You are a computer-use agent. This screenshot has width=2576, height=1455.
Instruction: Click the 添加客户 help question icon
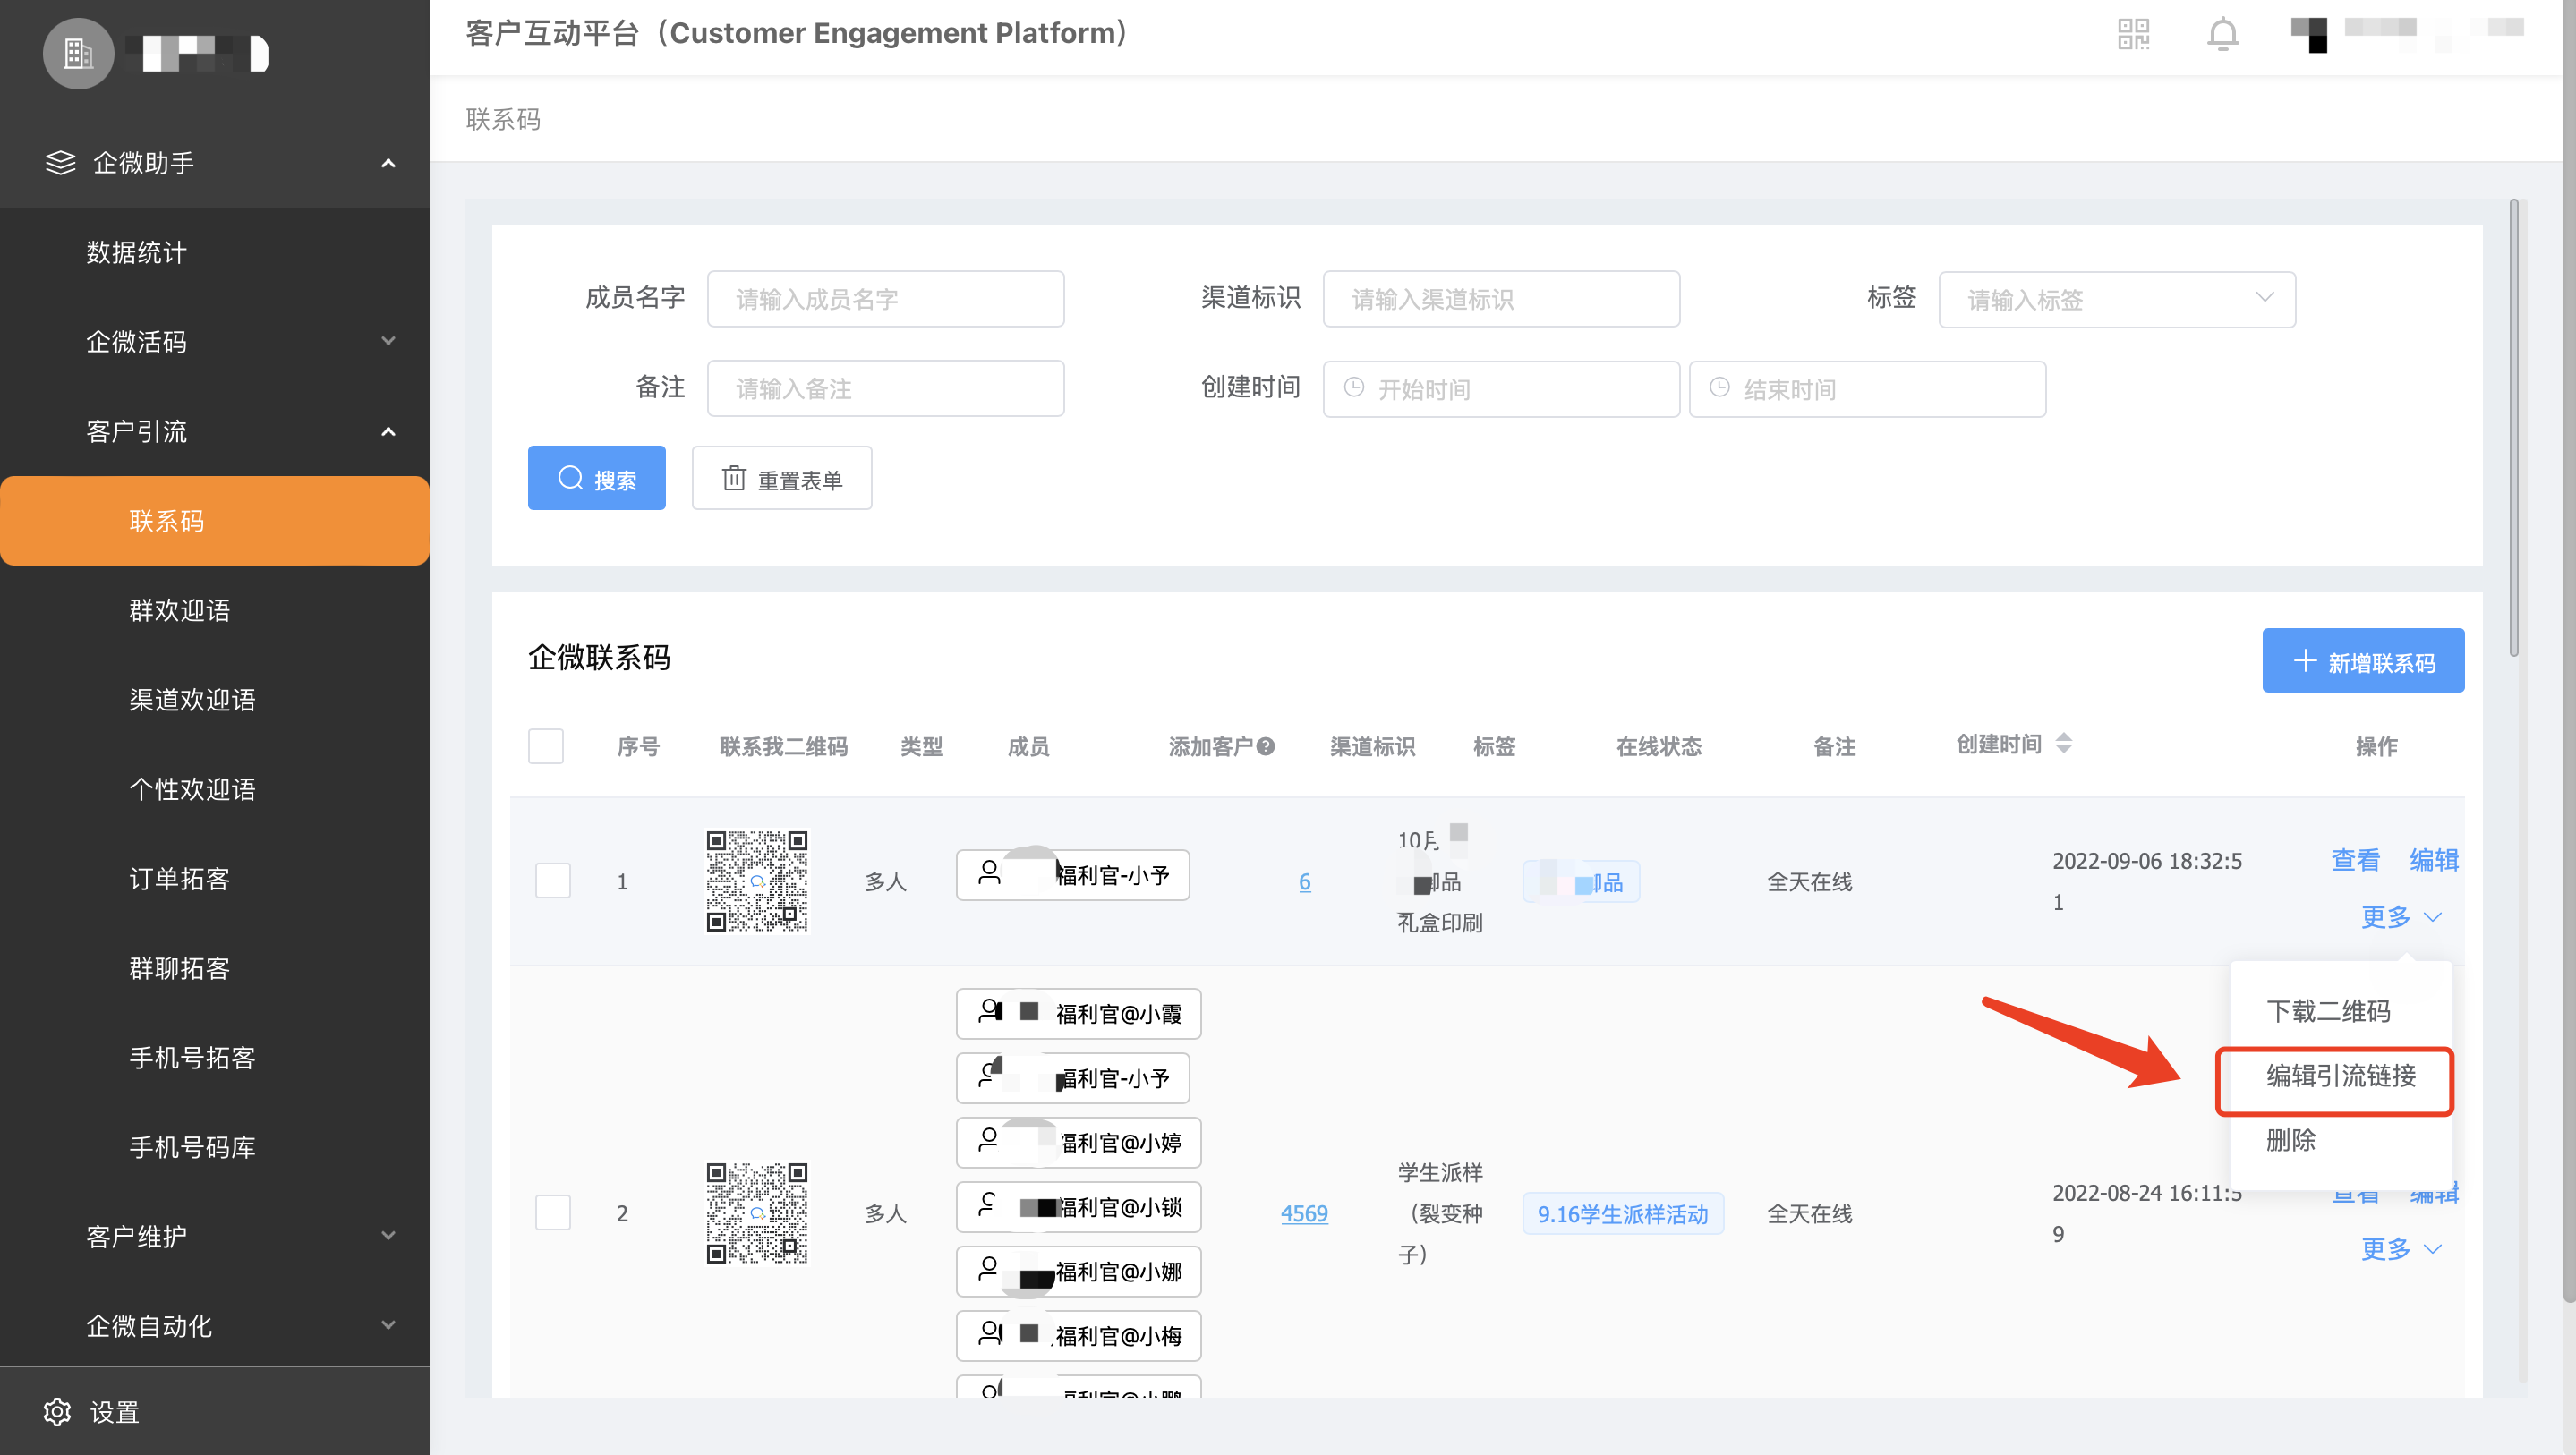click(1265, 746)
